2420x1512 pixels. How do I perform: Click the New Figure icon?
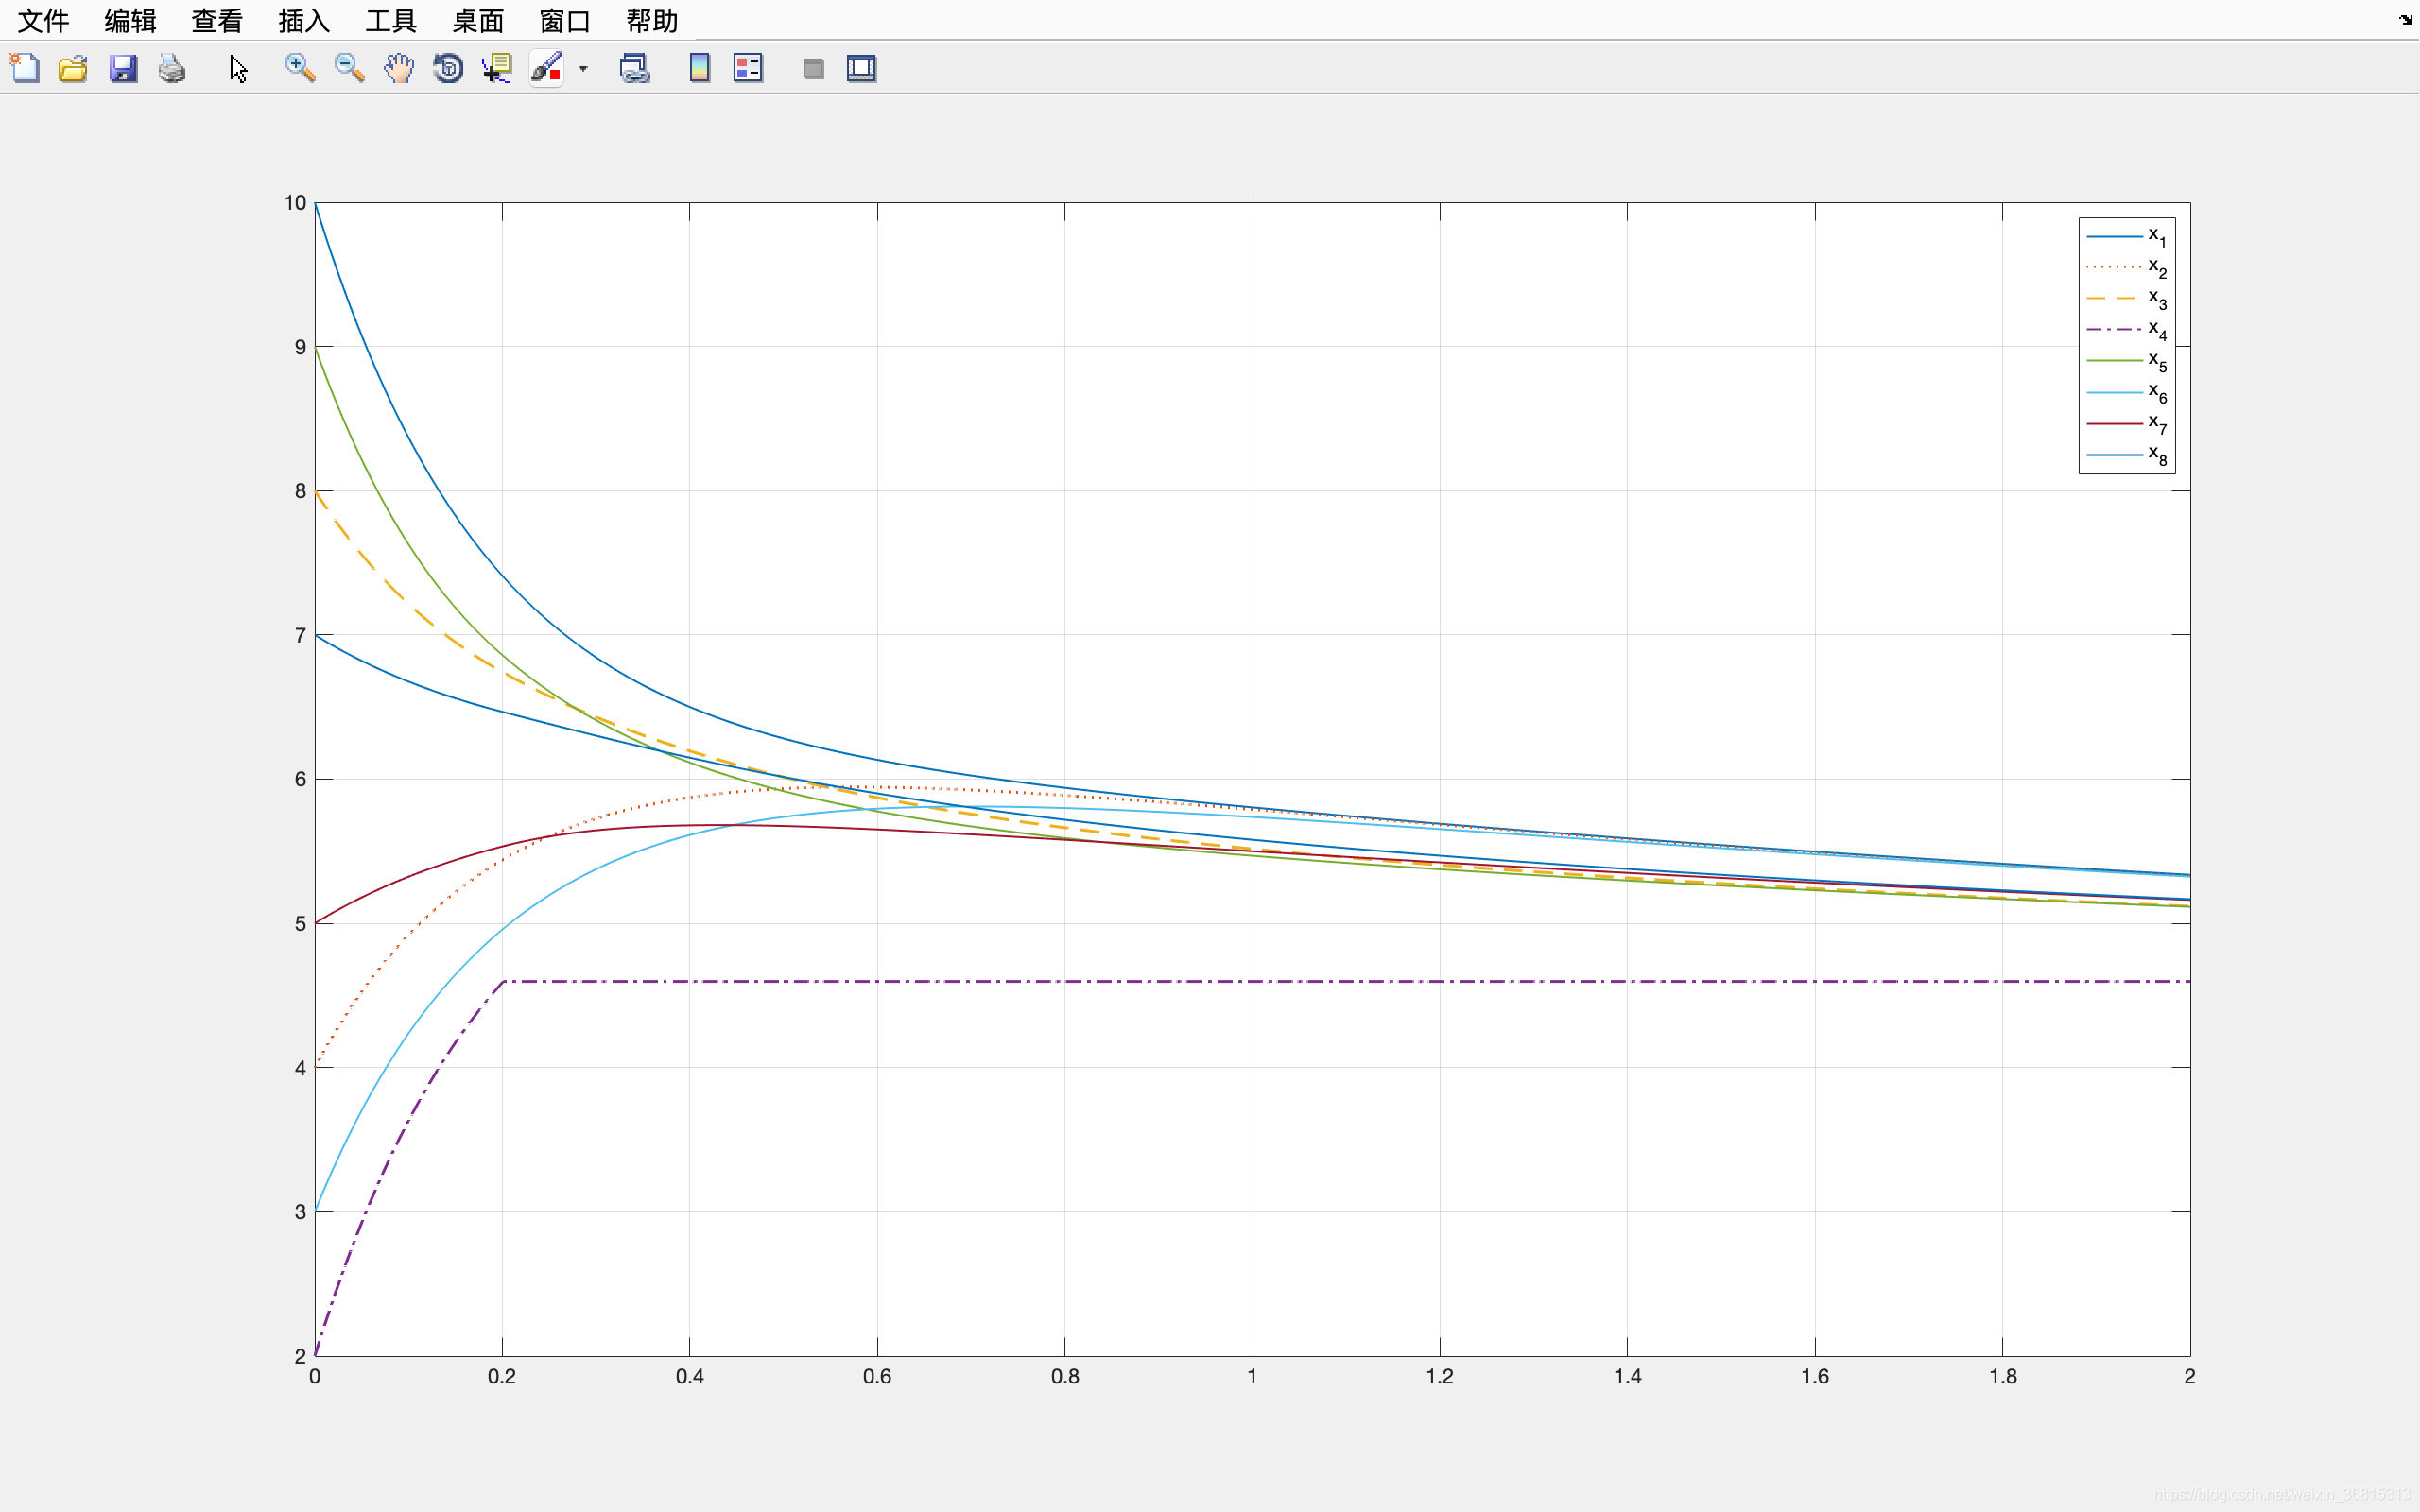point(25,68)
